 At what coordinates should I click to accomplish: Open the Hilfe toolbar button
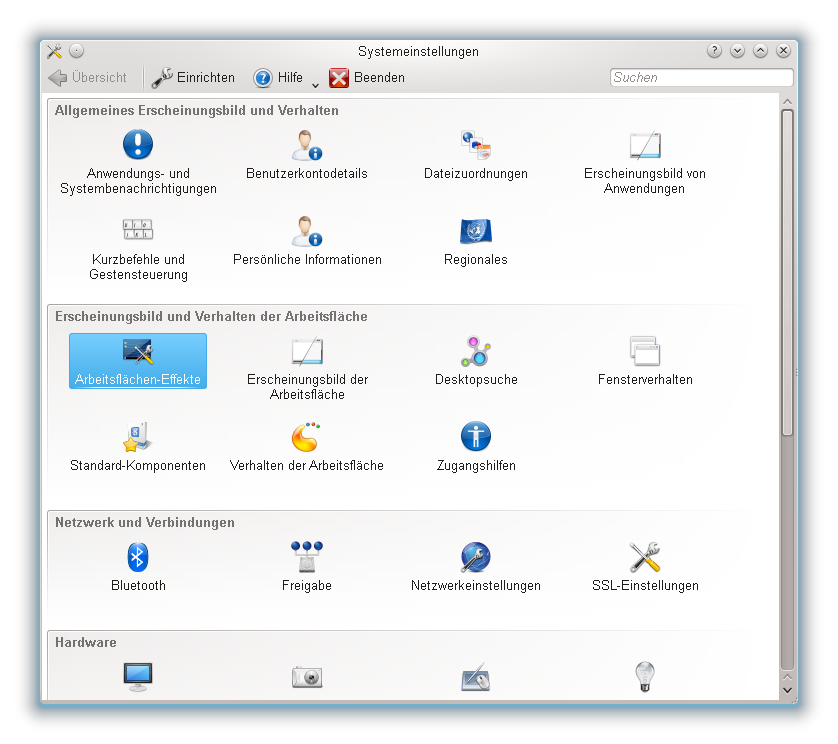click(278, 78)
